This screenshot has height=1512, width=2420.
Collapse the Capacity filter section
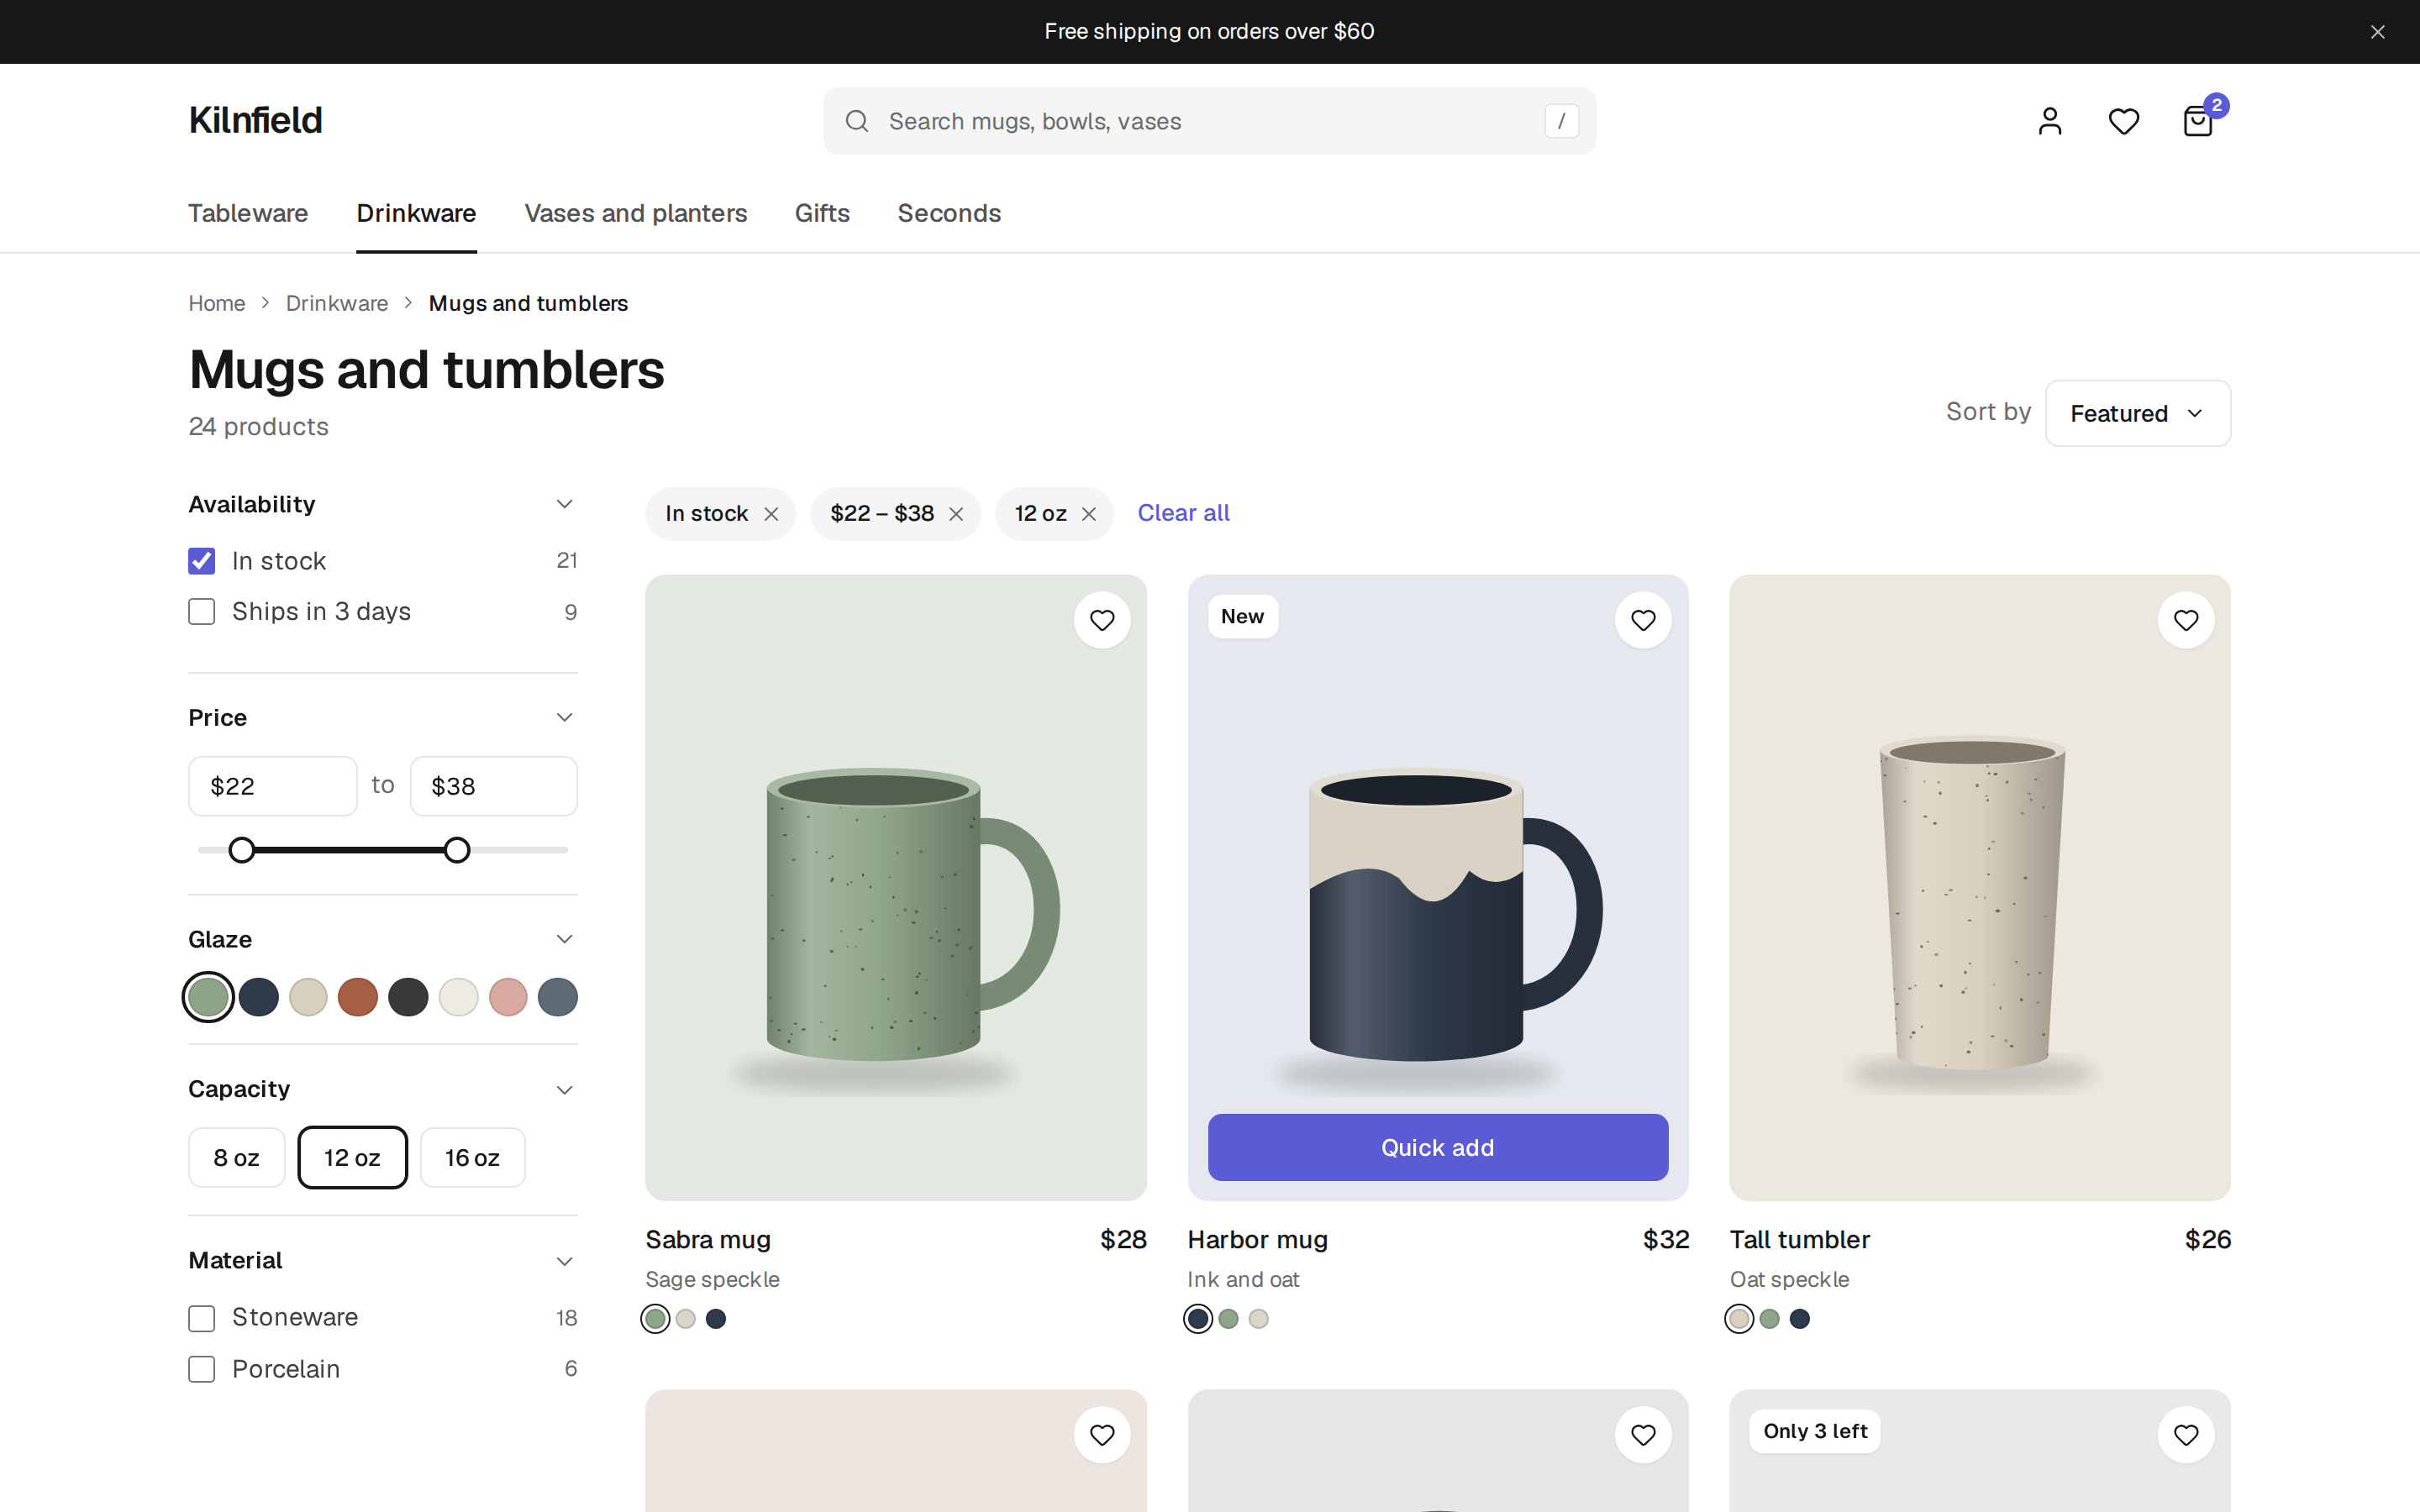click(x=564, y=1090)
